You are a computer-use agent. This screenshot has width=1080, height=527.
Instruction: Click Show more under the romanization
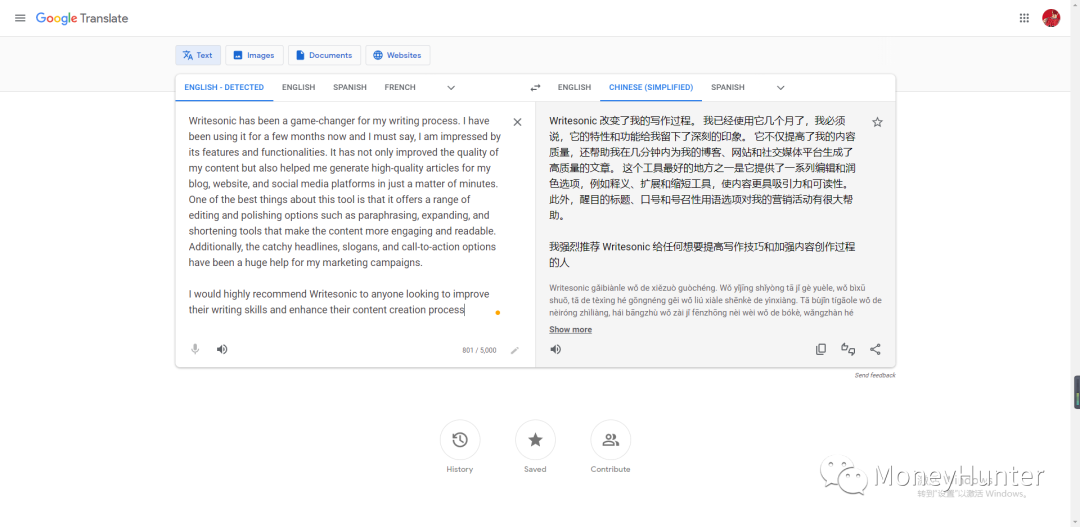click(570, 329)
